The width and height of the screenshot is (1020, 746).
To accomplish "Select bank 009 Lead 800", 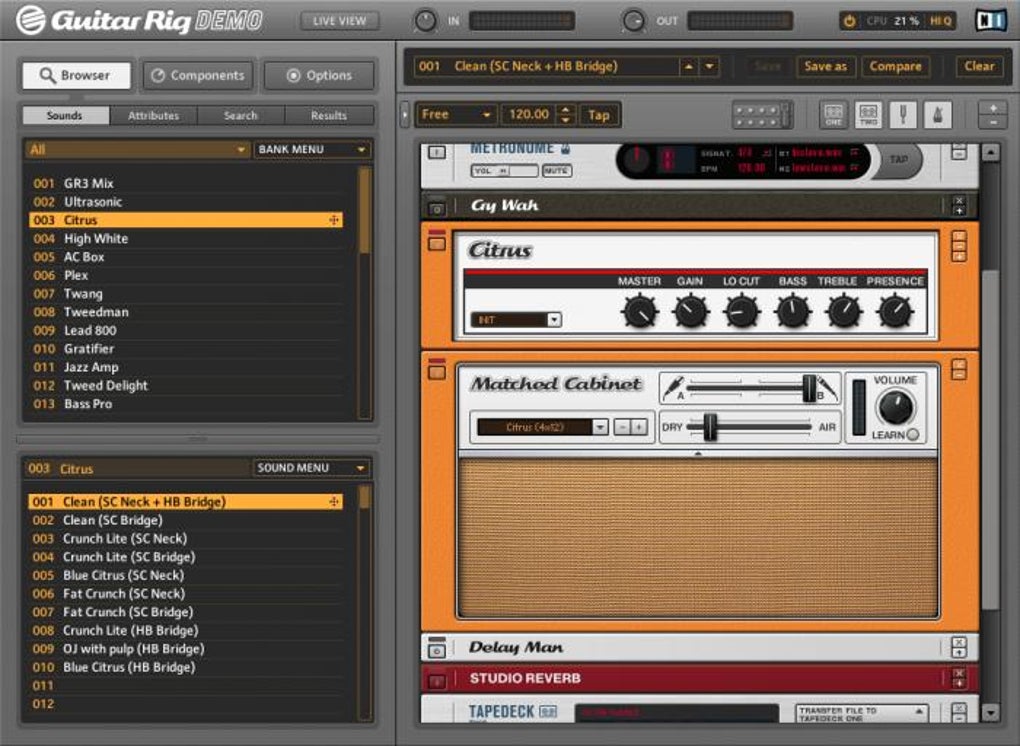I will click(186, 330).
